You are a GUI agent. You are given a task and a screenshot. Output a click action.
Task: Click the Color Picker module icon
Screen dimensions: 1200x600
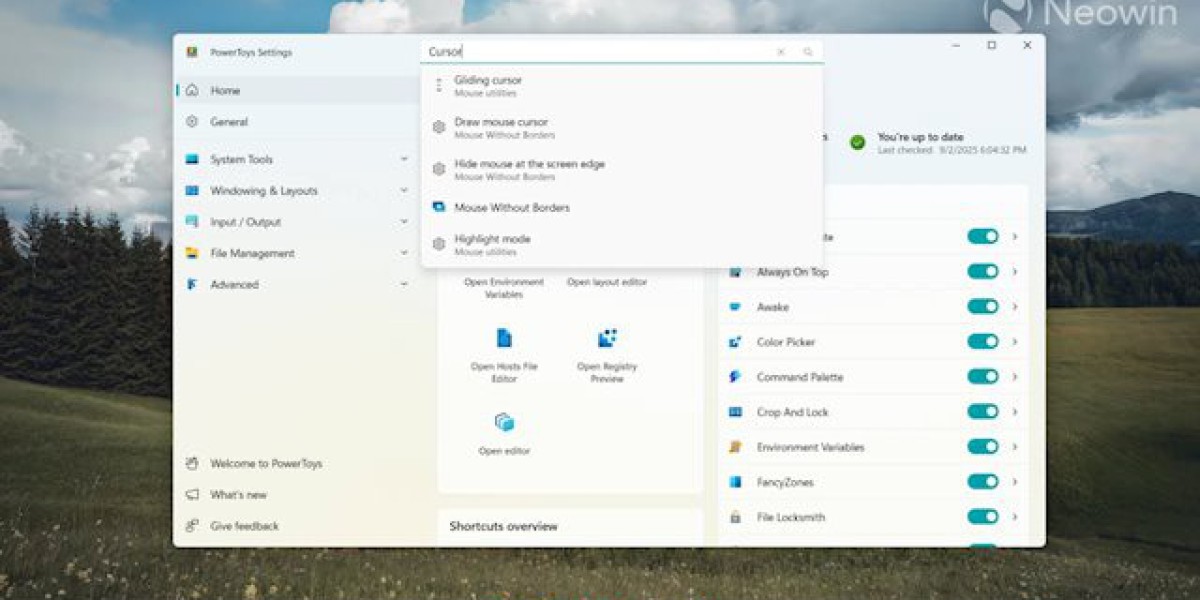735,342
